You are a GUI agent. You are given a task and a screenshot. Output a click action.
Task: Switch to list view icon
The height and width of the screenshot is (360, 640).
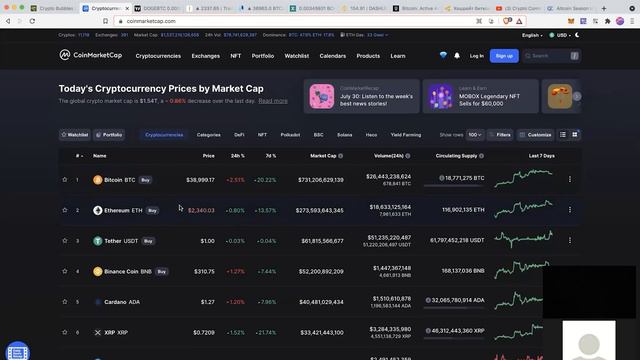click(x=563, y=135)
